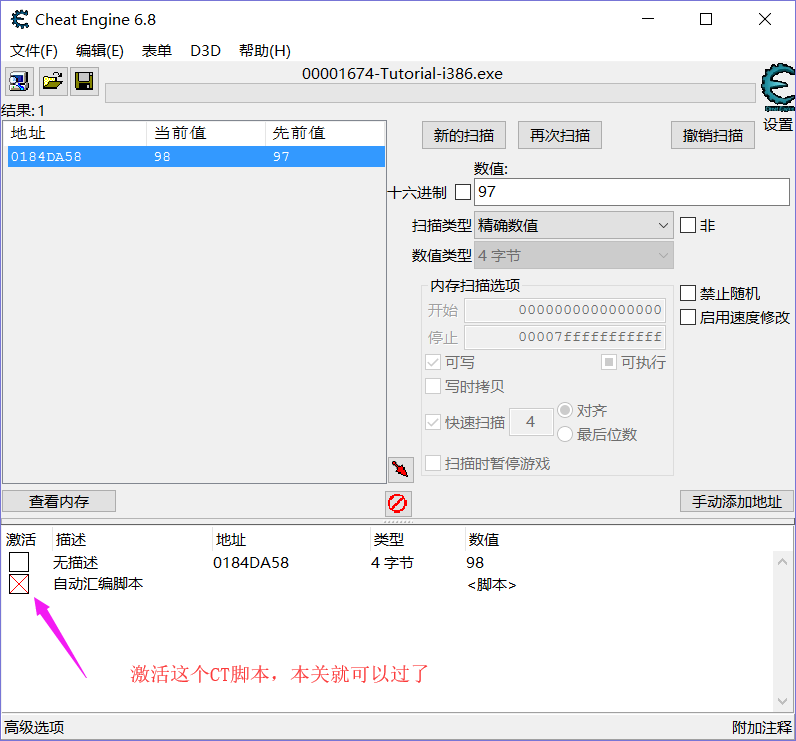The height and width of the screenshot is (741, 796).
Task: Click the 地址 column header in results
Action: click(75, 133)
